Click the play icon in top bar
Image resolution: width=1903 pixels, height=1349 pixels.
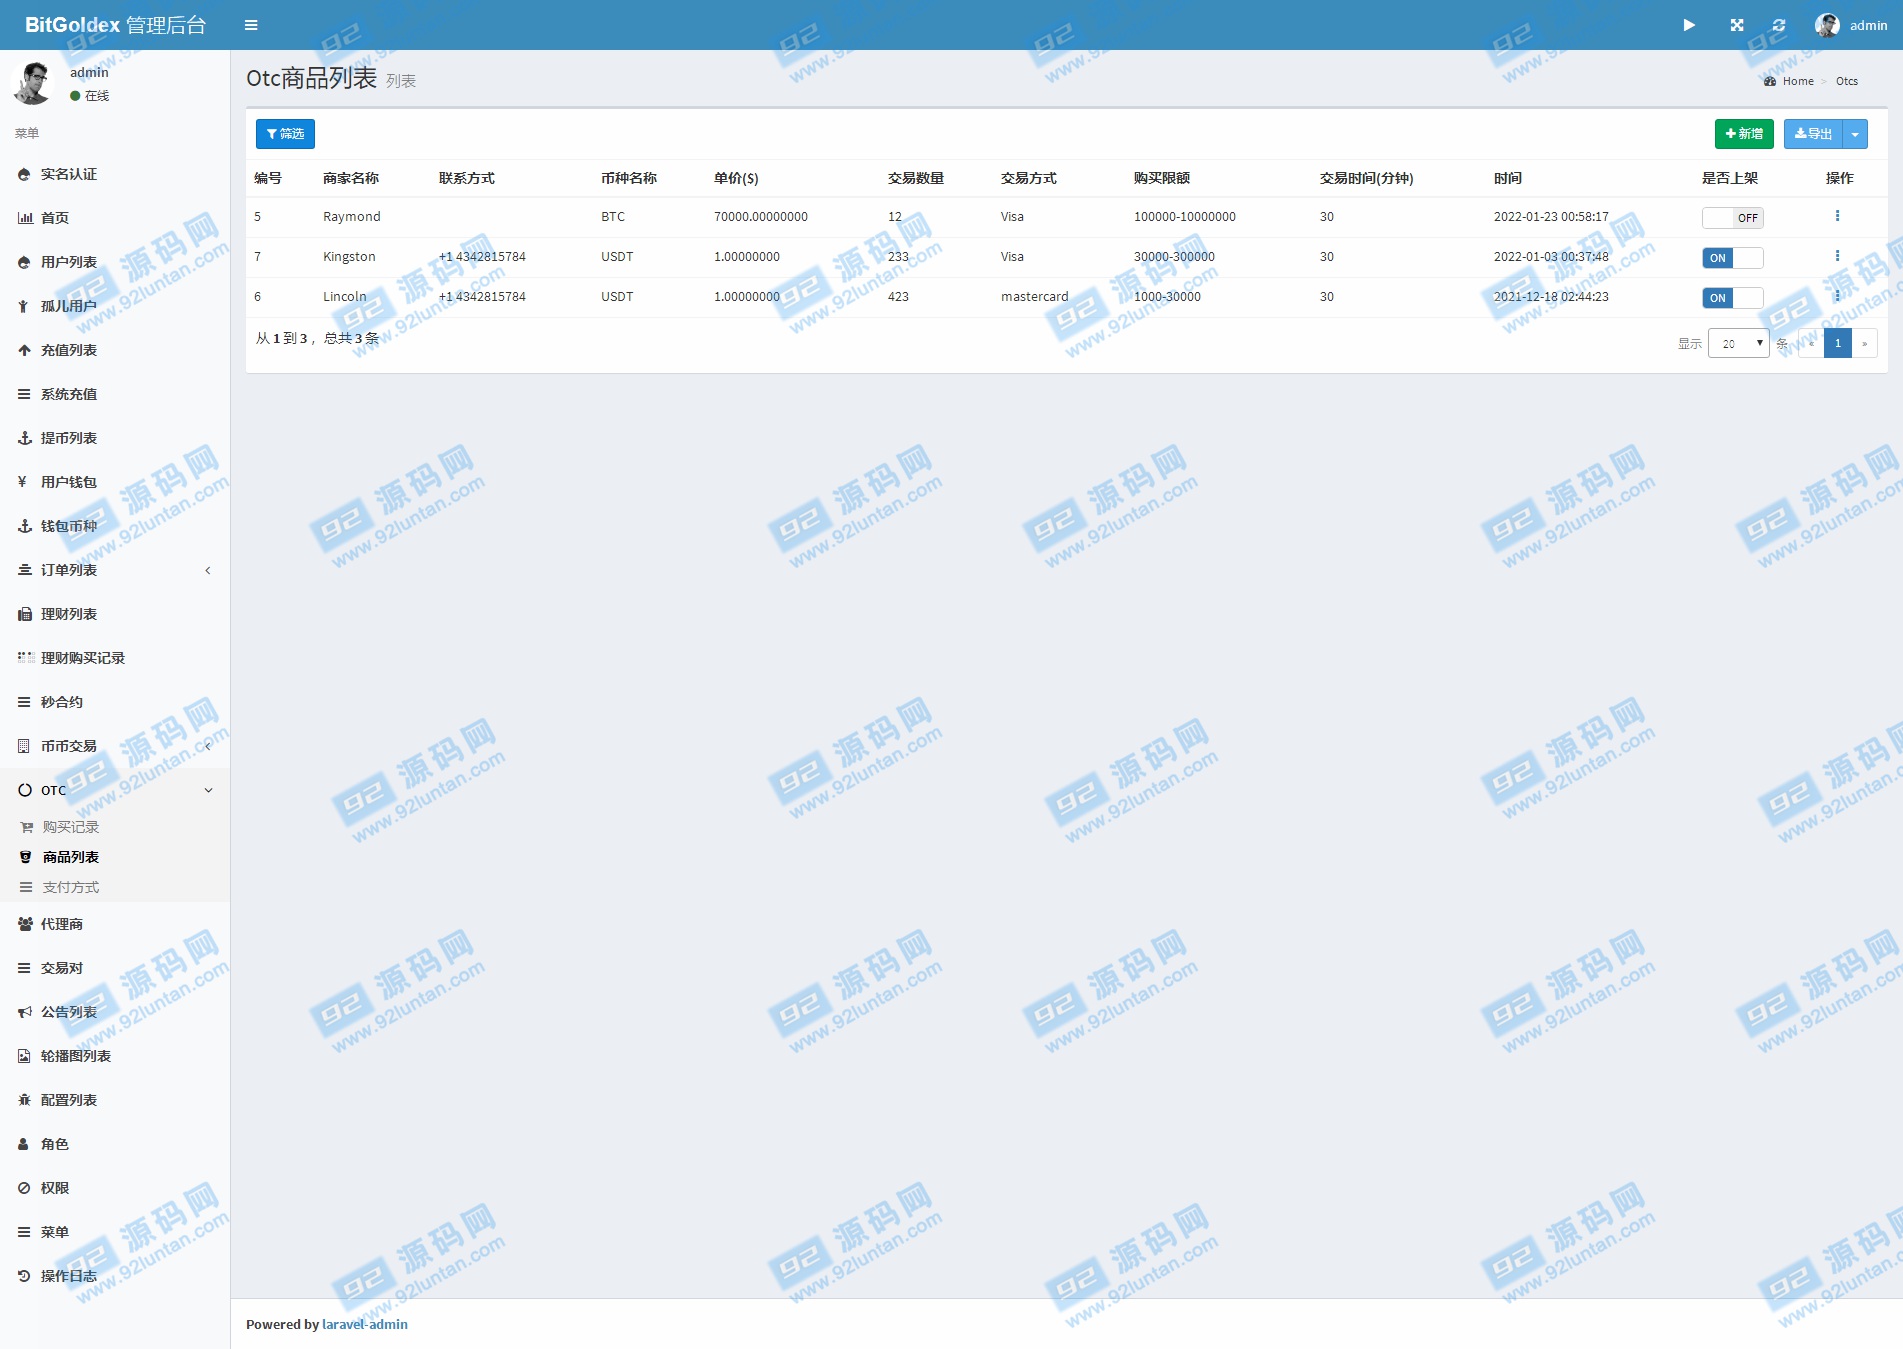pos(1689,25)
